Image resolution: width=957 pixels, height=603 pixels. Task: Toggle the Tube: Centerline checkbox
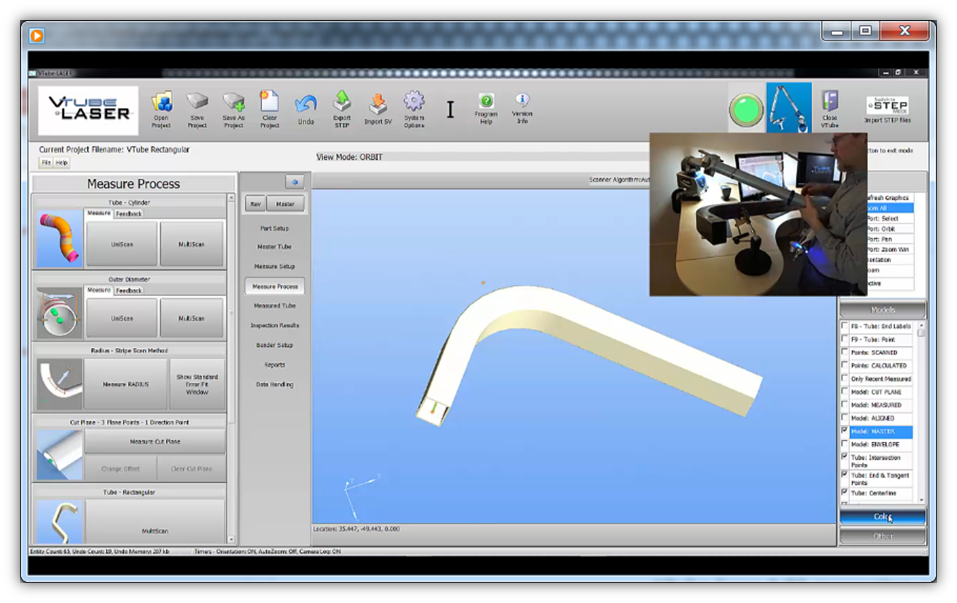coord(845,492)
